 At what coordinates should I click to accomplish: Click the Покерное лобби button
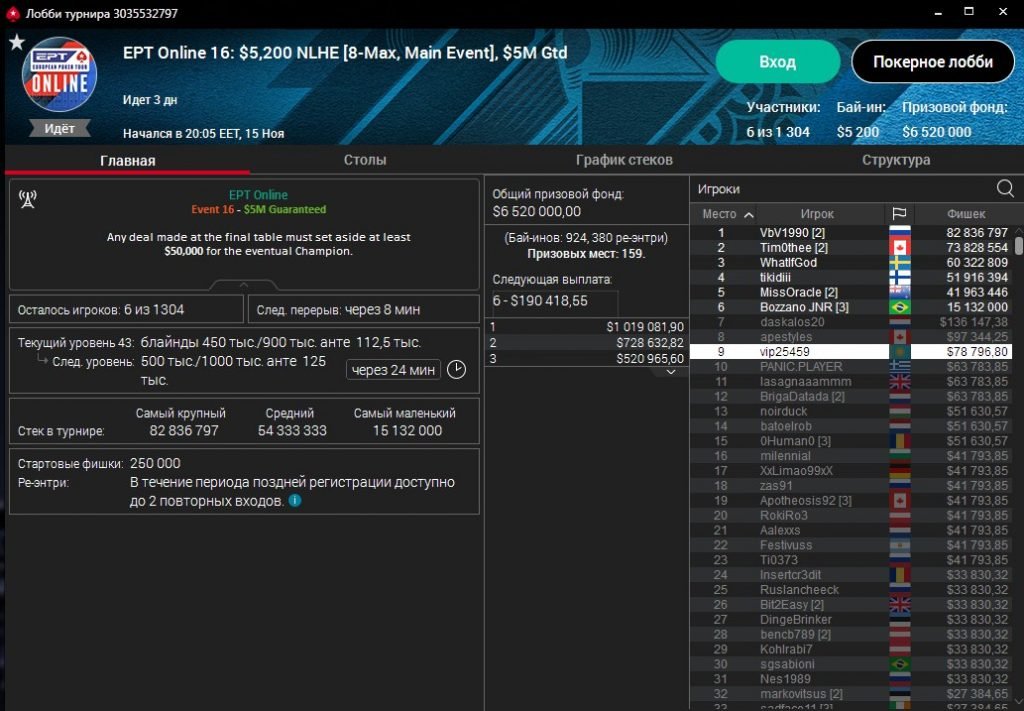(932, 62)
